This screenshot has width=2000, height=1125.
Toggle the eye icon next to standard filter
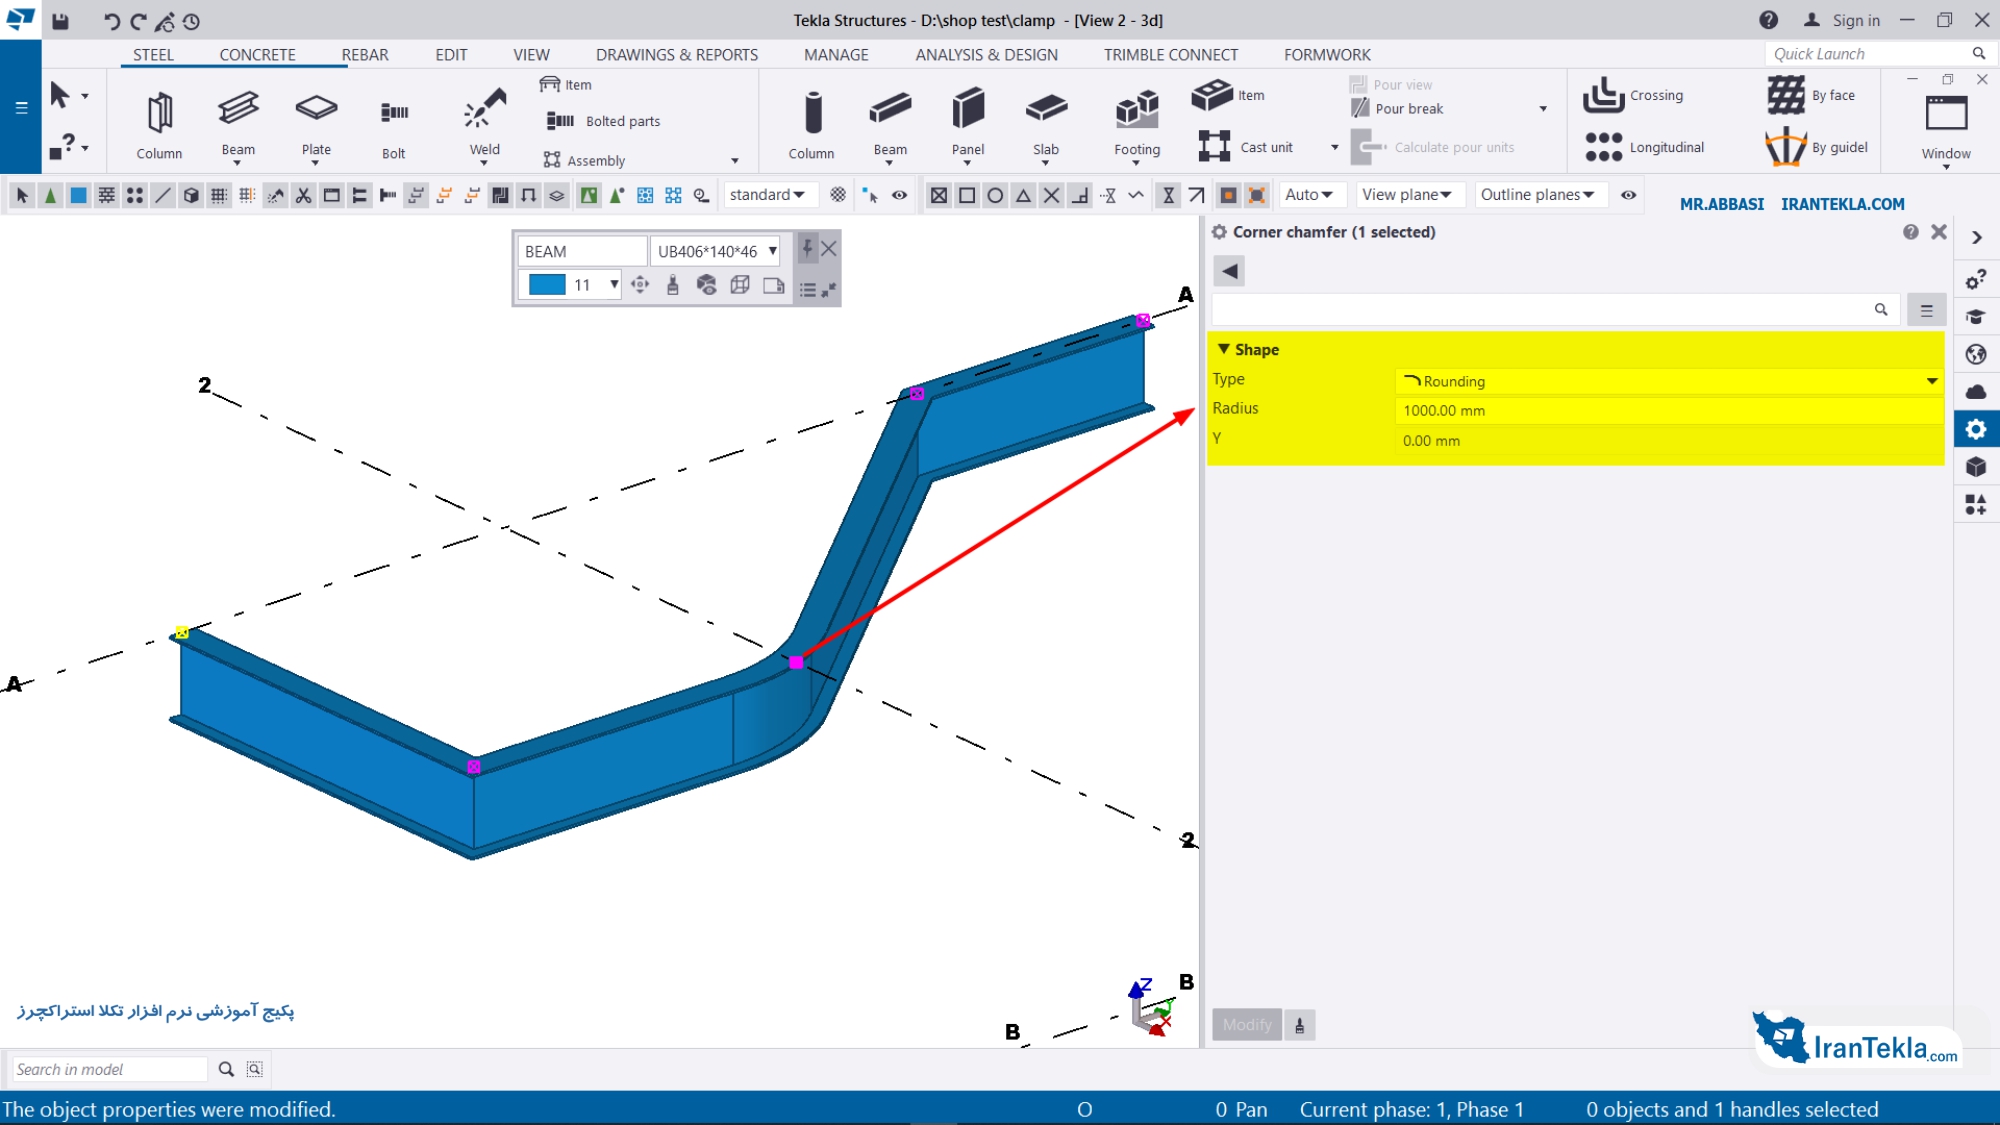(x=899, y=195)
